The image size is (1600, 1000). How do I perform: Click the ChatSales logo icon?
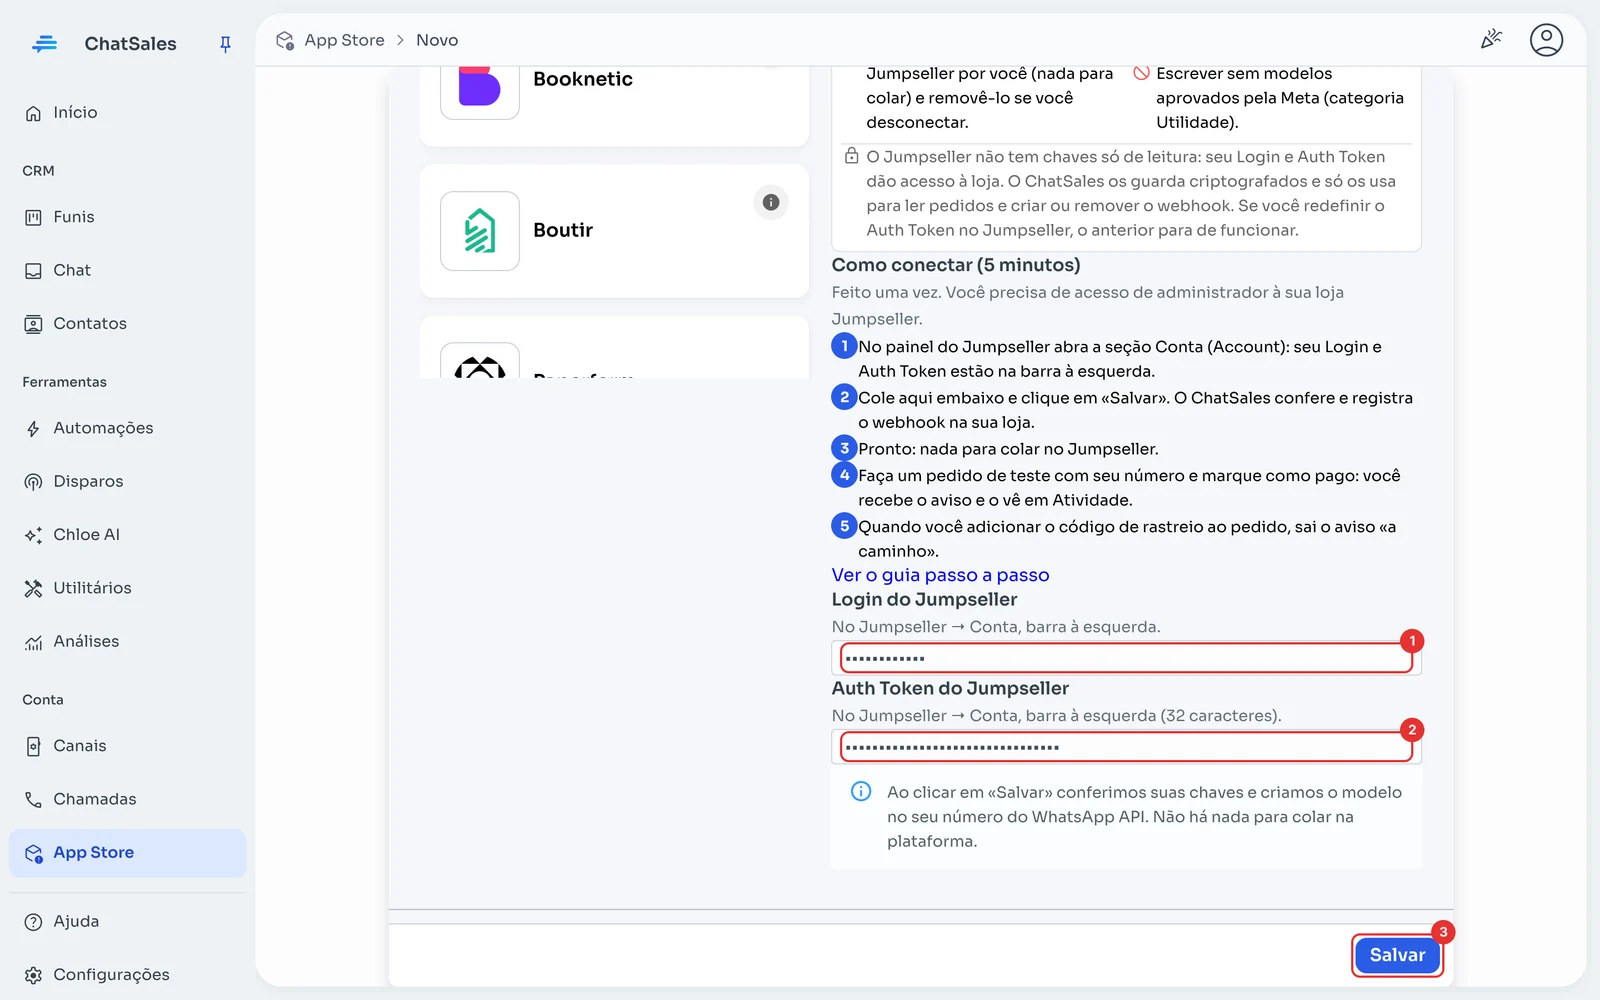44,44
